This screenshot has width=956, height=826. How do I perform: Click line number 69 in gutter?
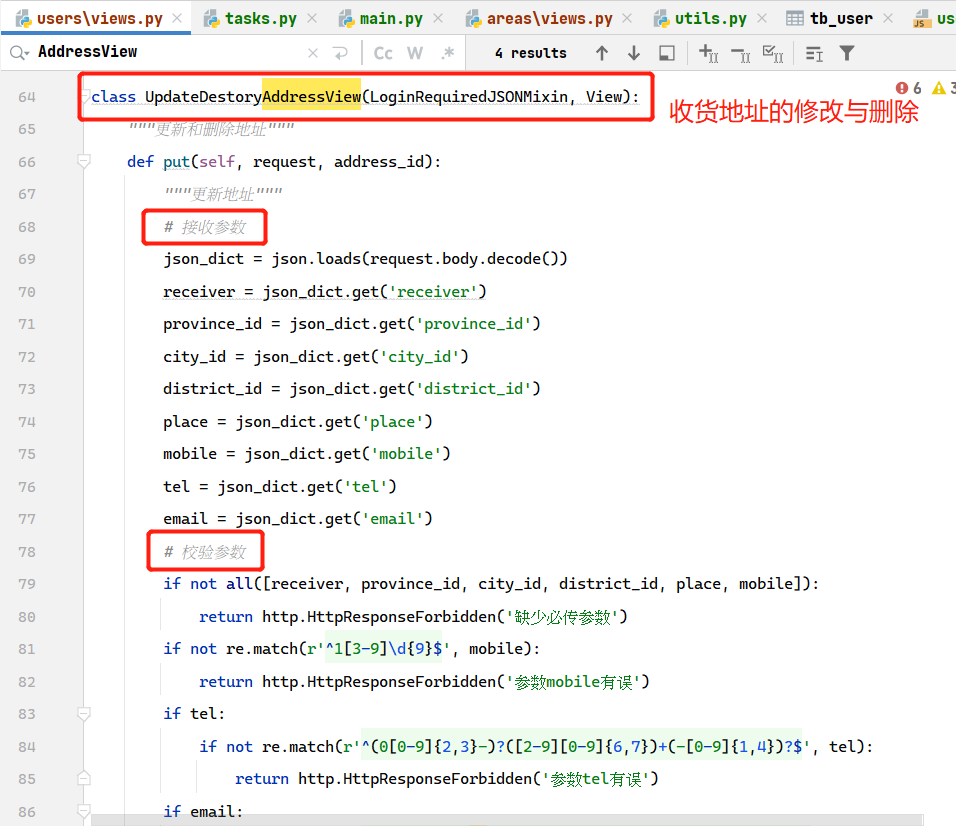27,259
